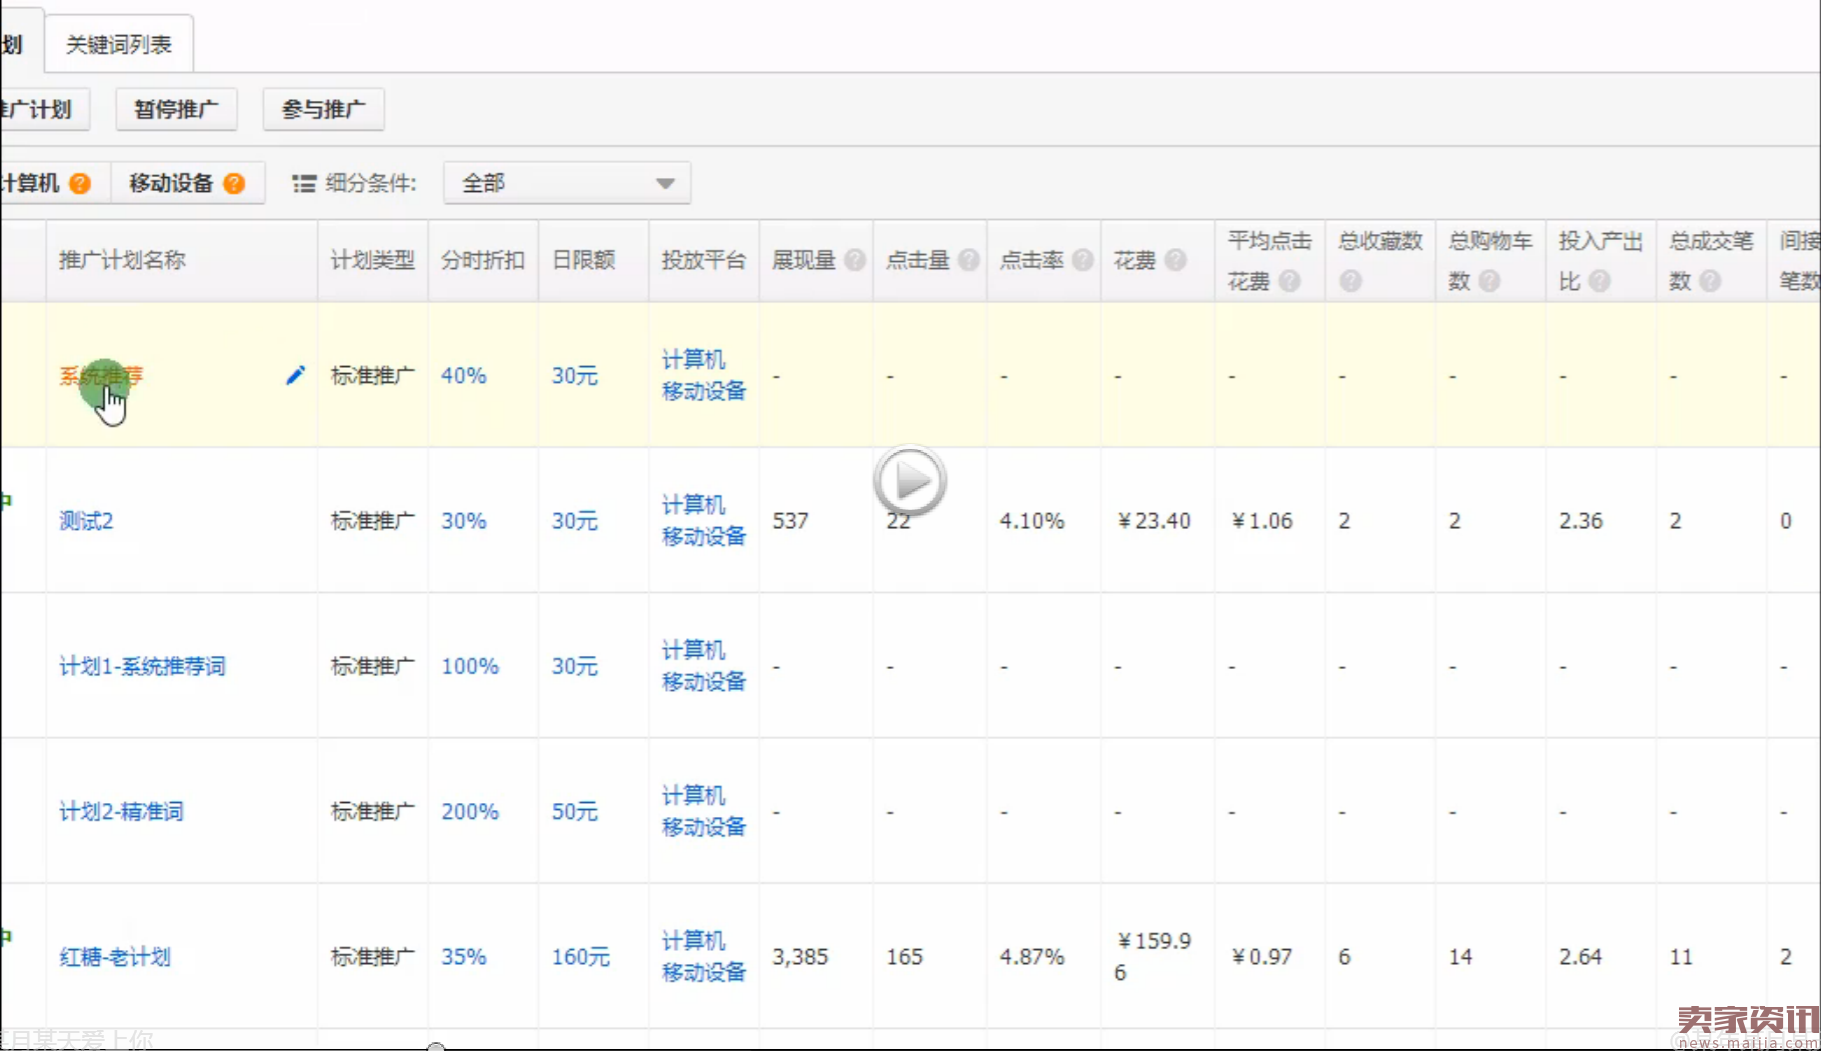Click the help icon beside 展现量 header
The height and width of the screenshot is (1051, 1821).
[x=855, y=260]
